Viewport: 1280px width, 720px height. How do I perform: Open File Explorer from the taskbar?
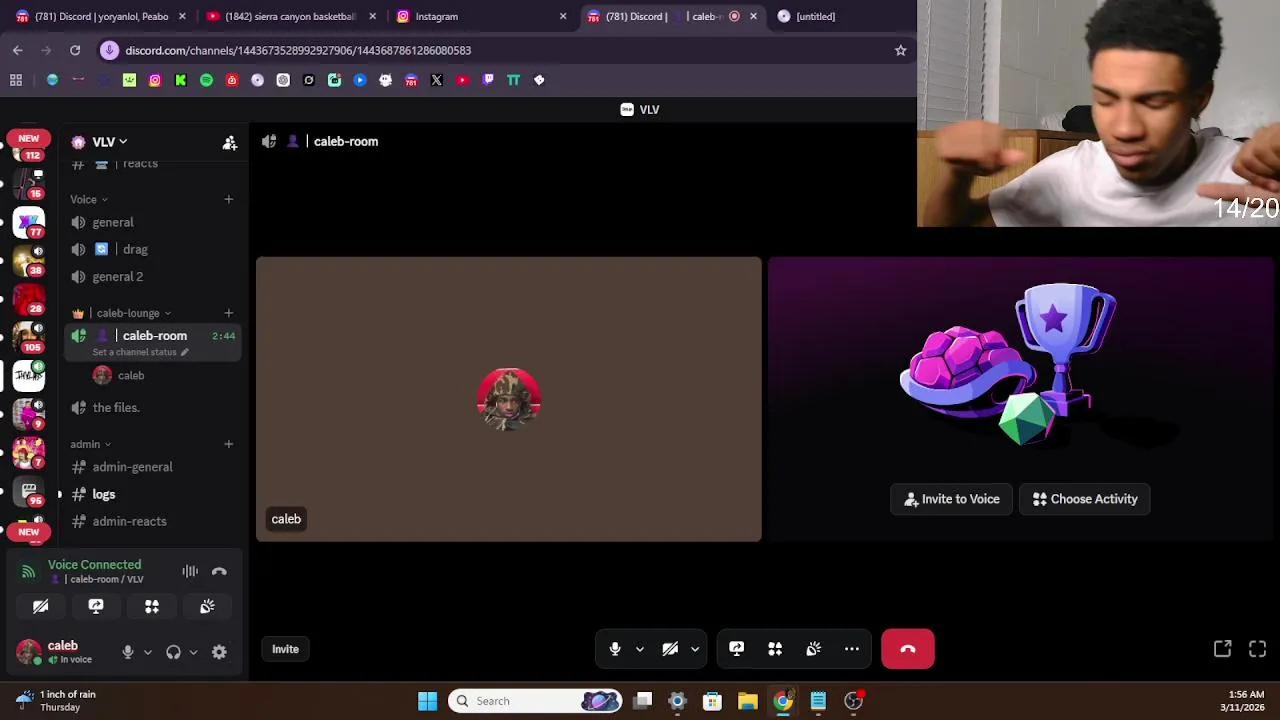(747, 701)
